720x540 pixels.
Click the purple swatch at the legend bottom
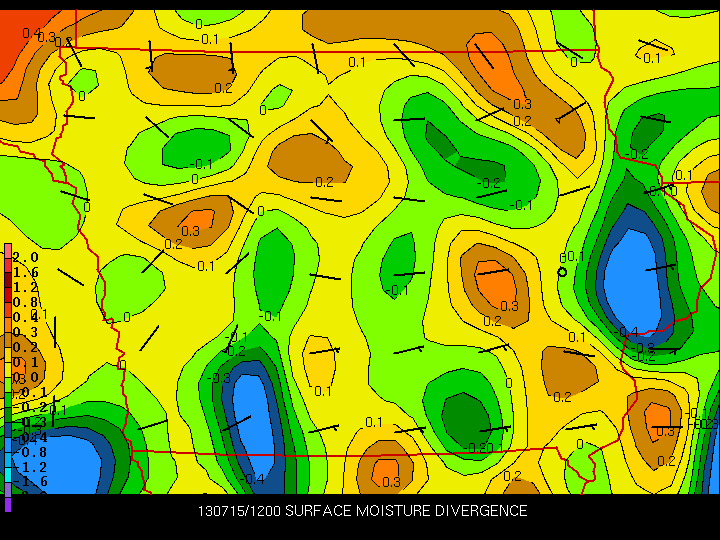(x=8, y=503)
